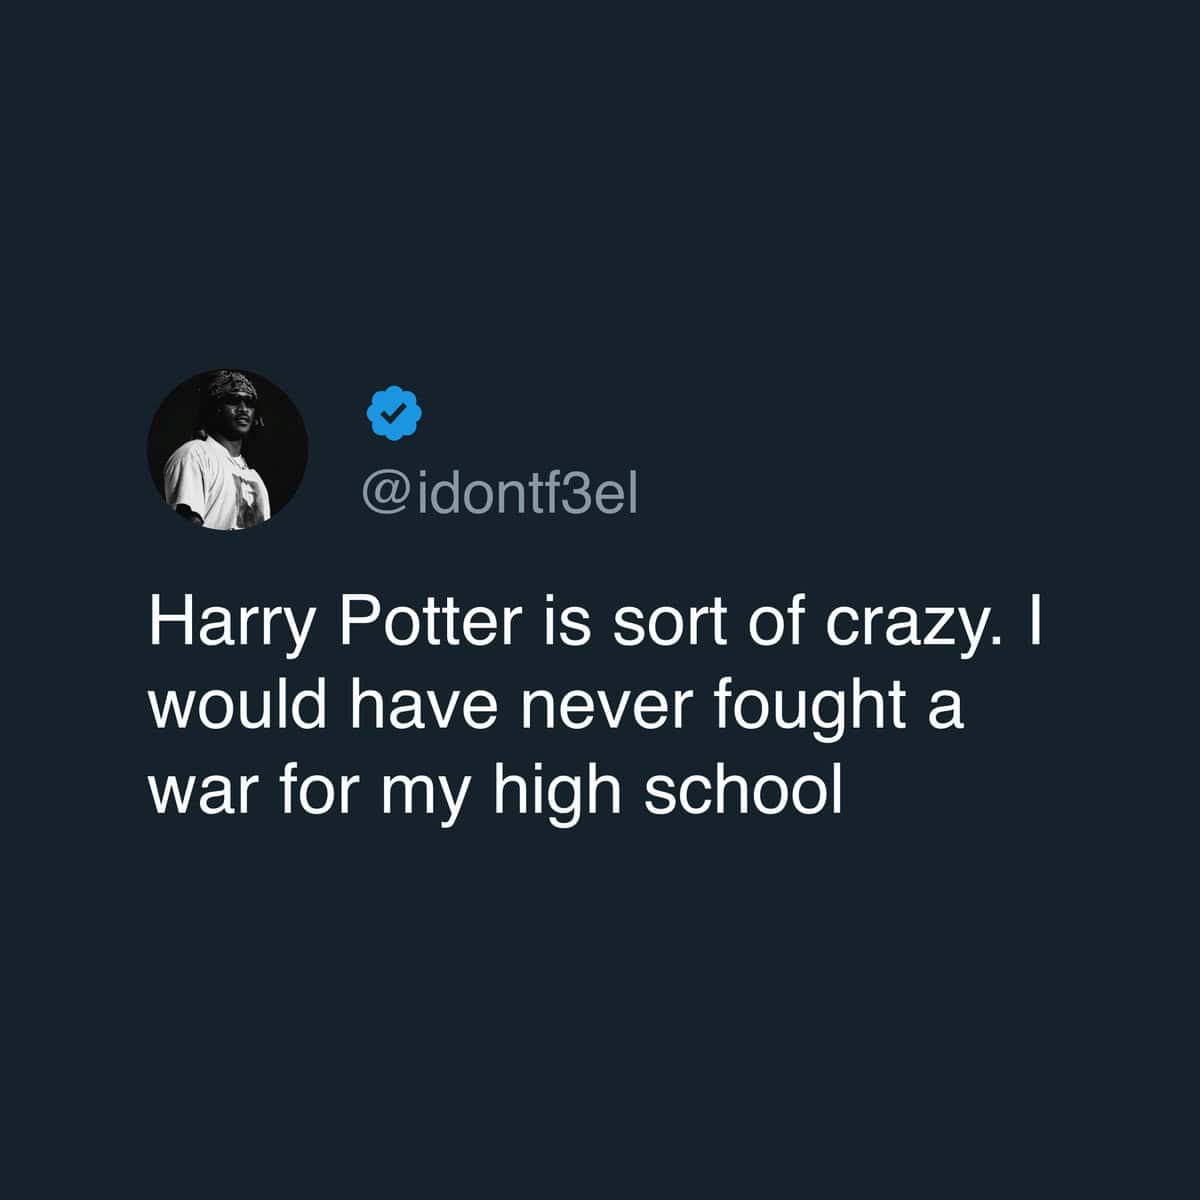Click the blue verified checkmark badge
The image size is (1200, 1200).
point(394,413)
